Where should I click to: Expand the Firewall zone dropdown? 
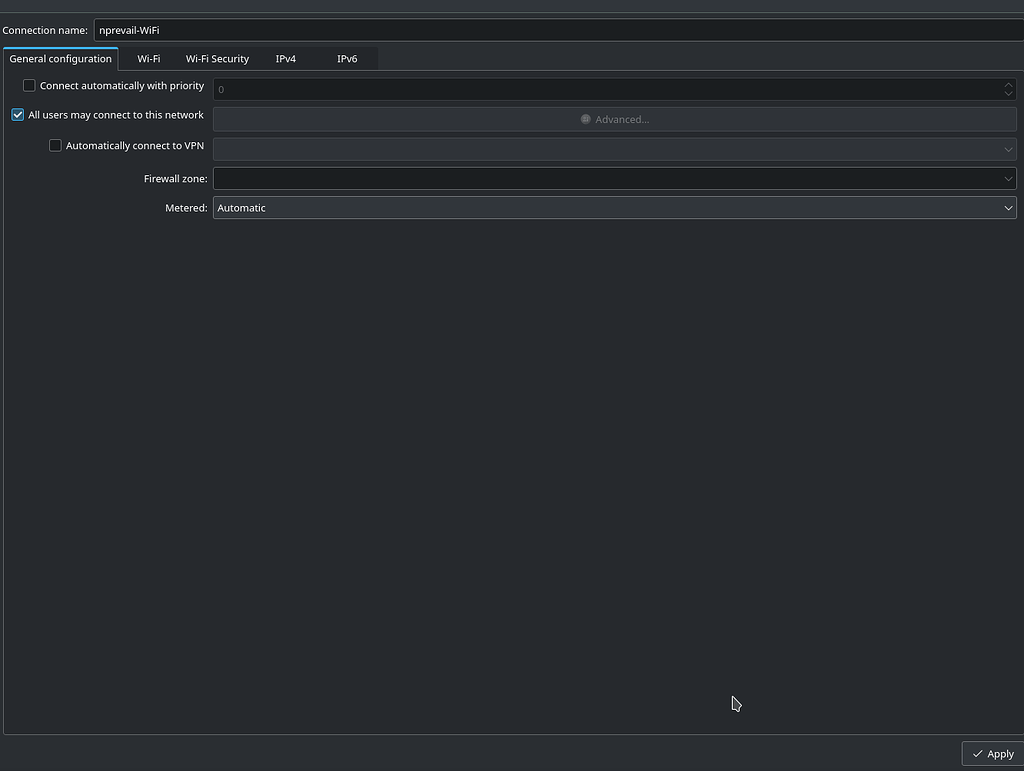click(x=1008, y=178)
